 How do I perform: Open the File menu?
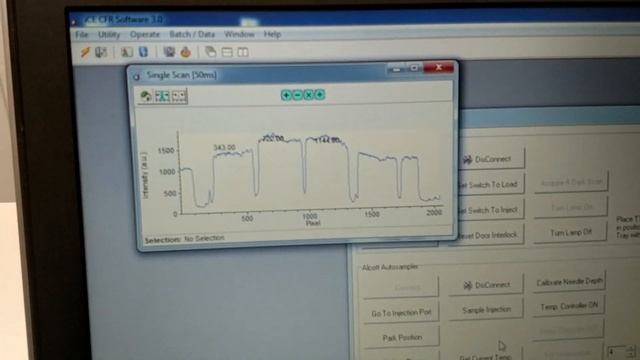[x=82, y=35]
